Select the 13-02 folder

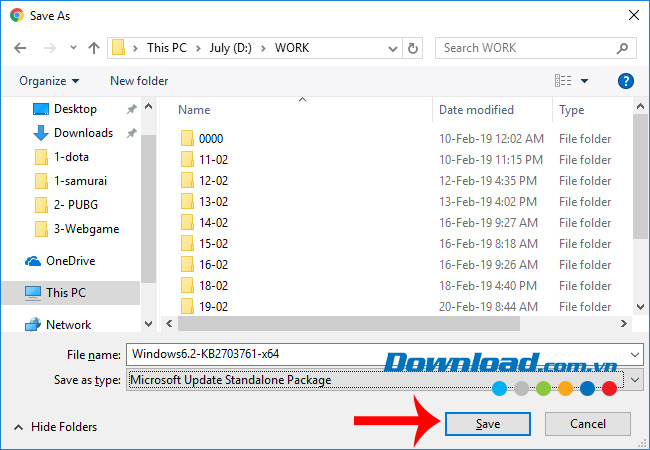pos(213,202)
